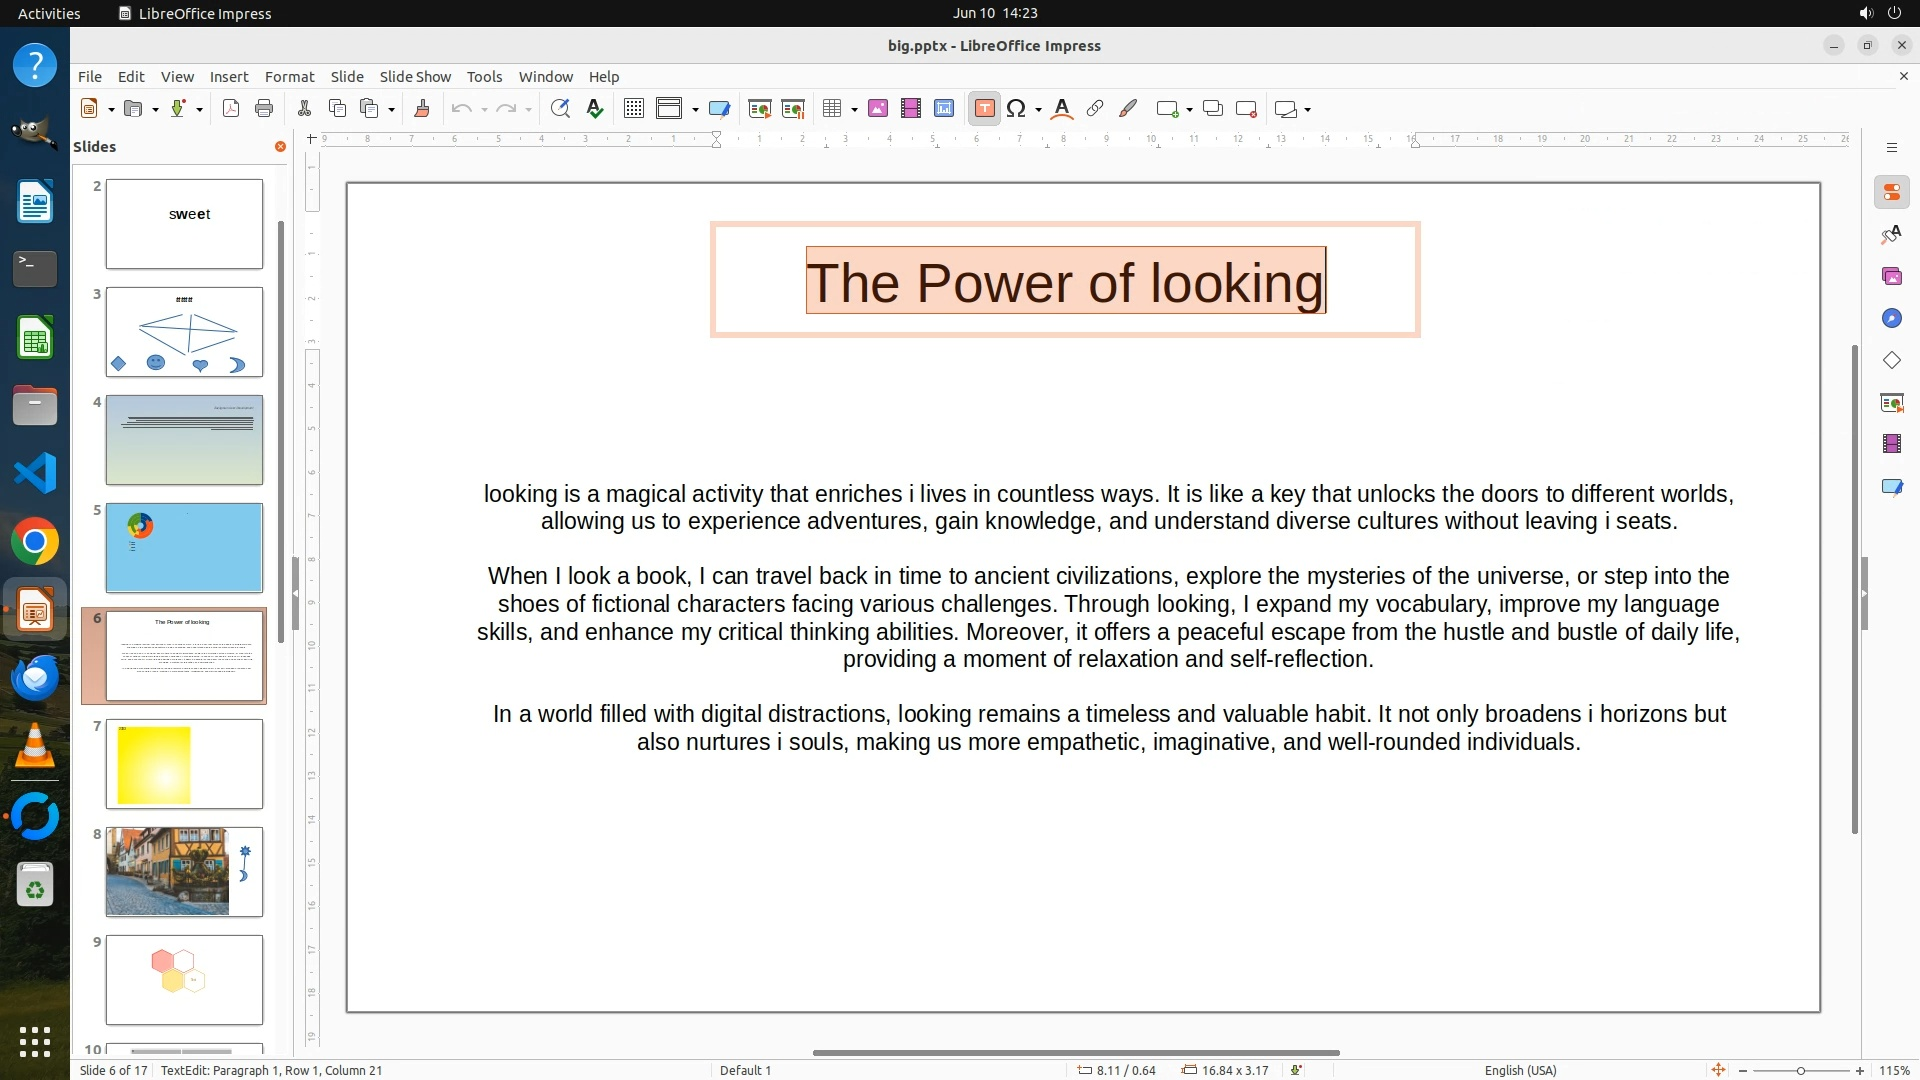This screenshot has height=1080, width=1920.
Task: Close the Slides panel
Action: click(x=280, y=146)
